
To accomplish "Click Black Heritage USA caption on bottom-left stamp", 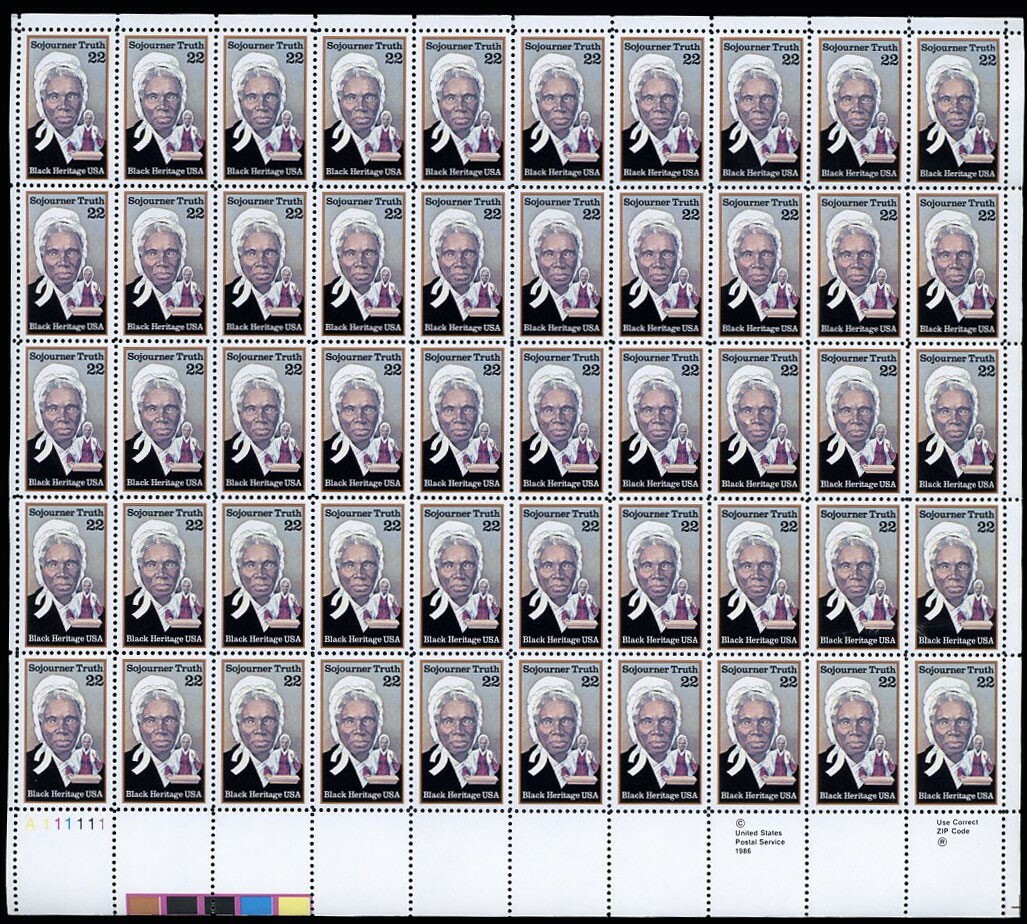I will (x=65, y=794).
